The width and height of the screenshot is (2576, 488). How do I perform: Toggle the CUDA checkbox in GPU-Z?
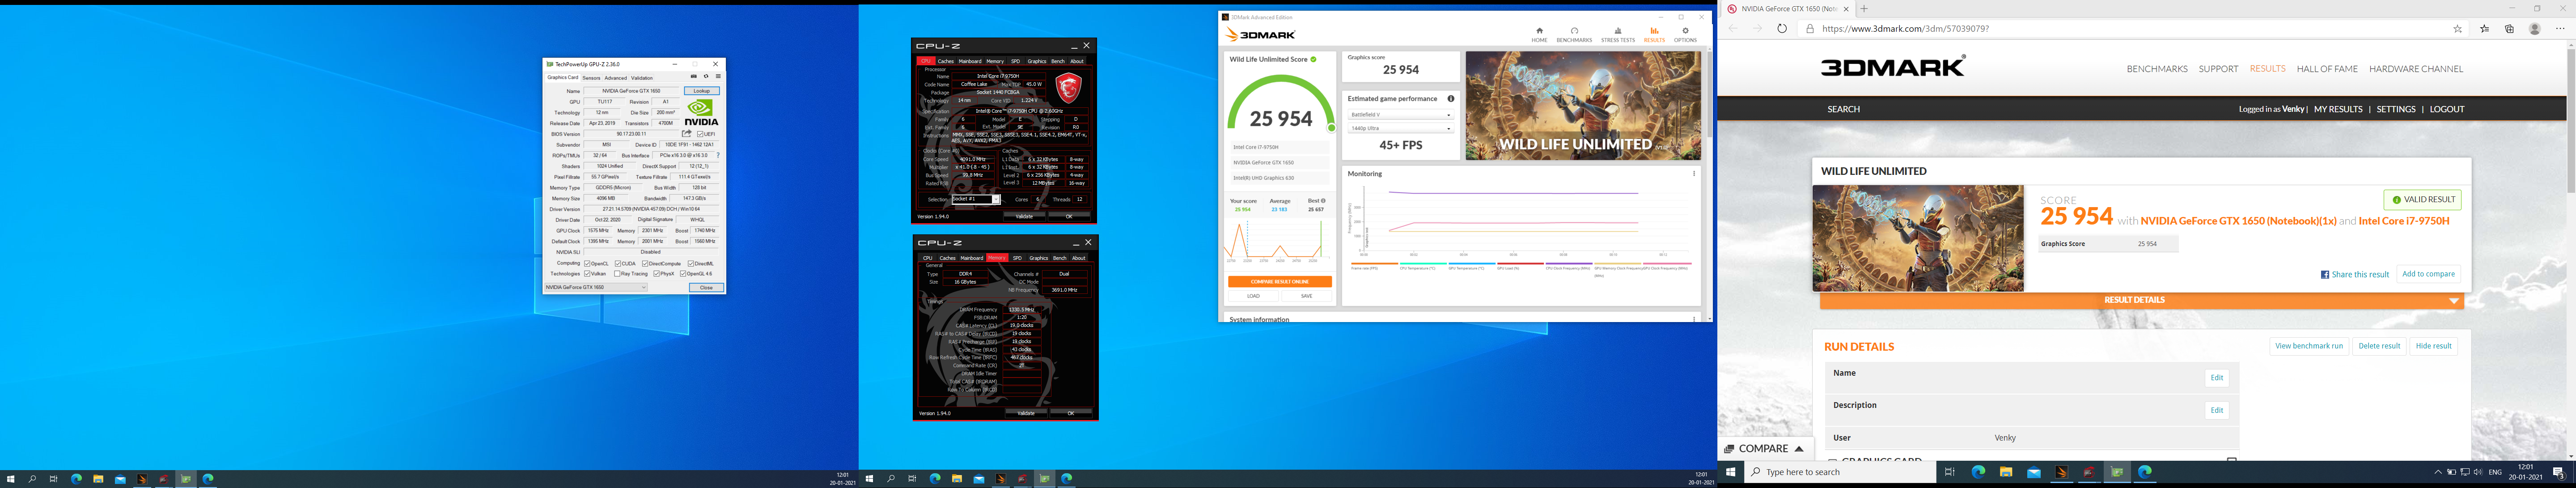(x=618, y=264)
